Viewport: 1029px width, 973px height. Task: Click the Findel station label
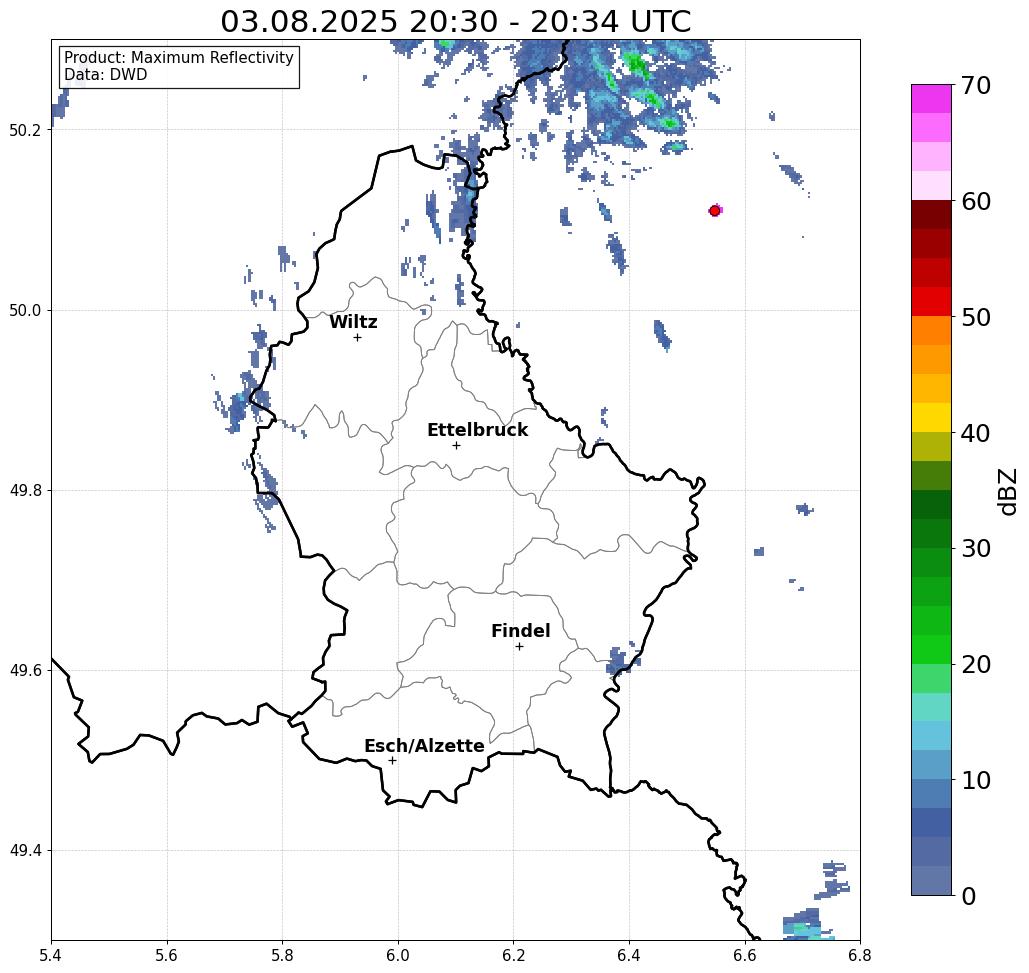pyautogui.click(x=520, y=631)
